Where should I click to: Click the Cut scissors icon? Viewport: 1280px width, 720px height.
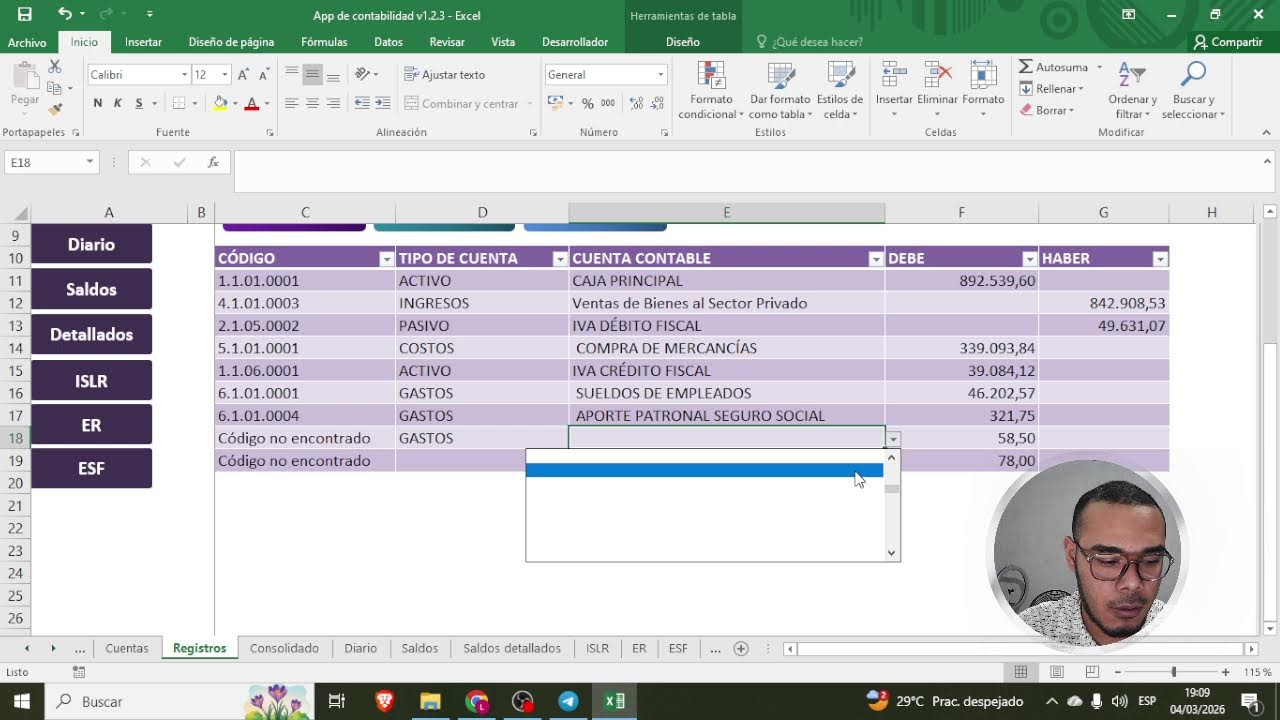pyautogui.click(x=55, y=67)
